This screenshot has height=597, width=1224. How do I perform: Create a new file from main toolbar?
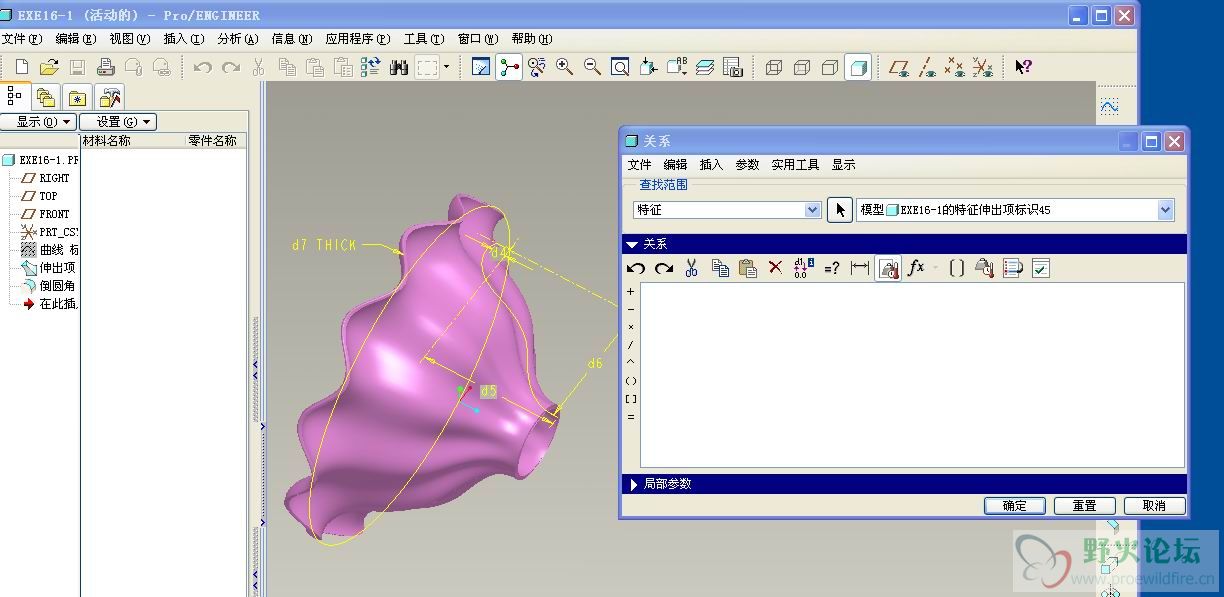22,67
